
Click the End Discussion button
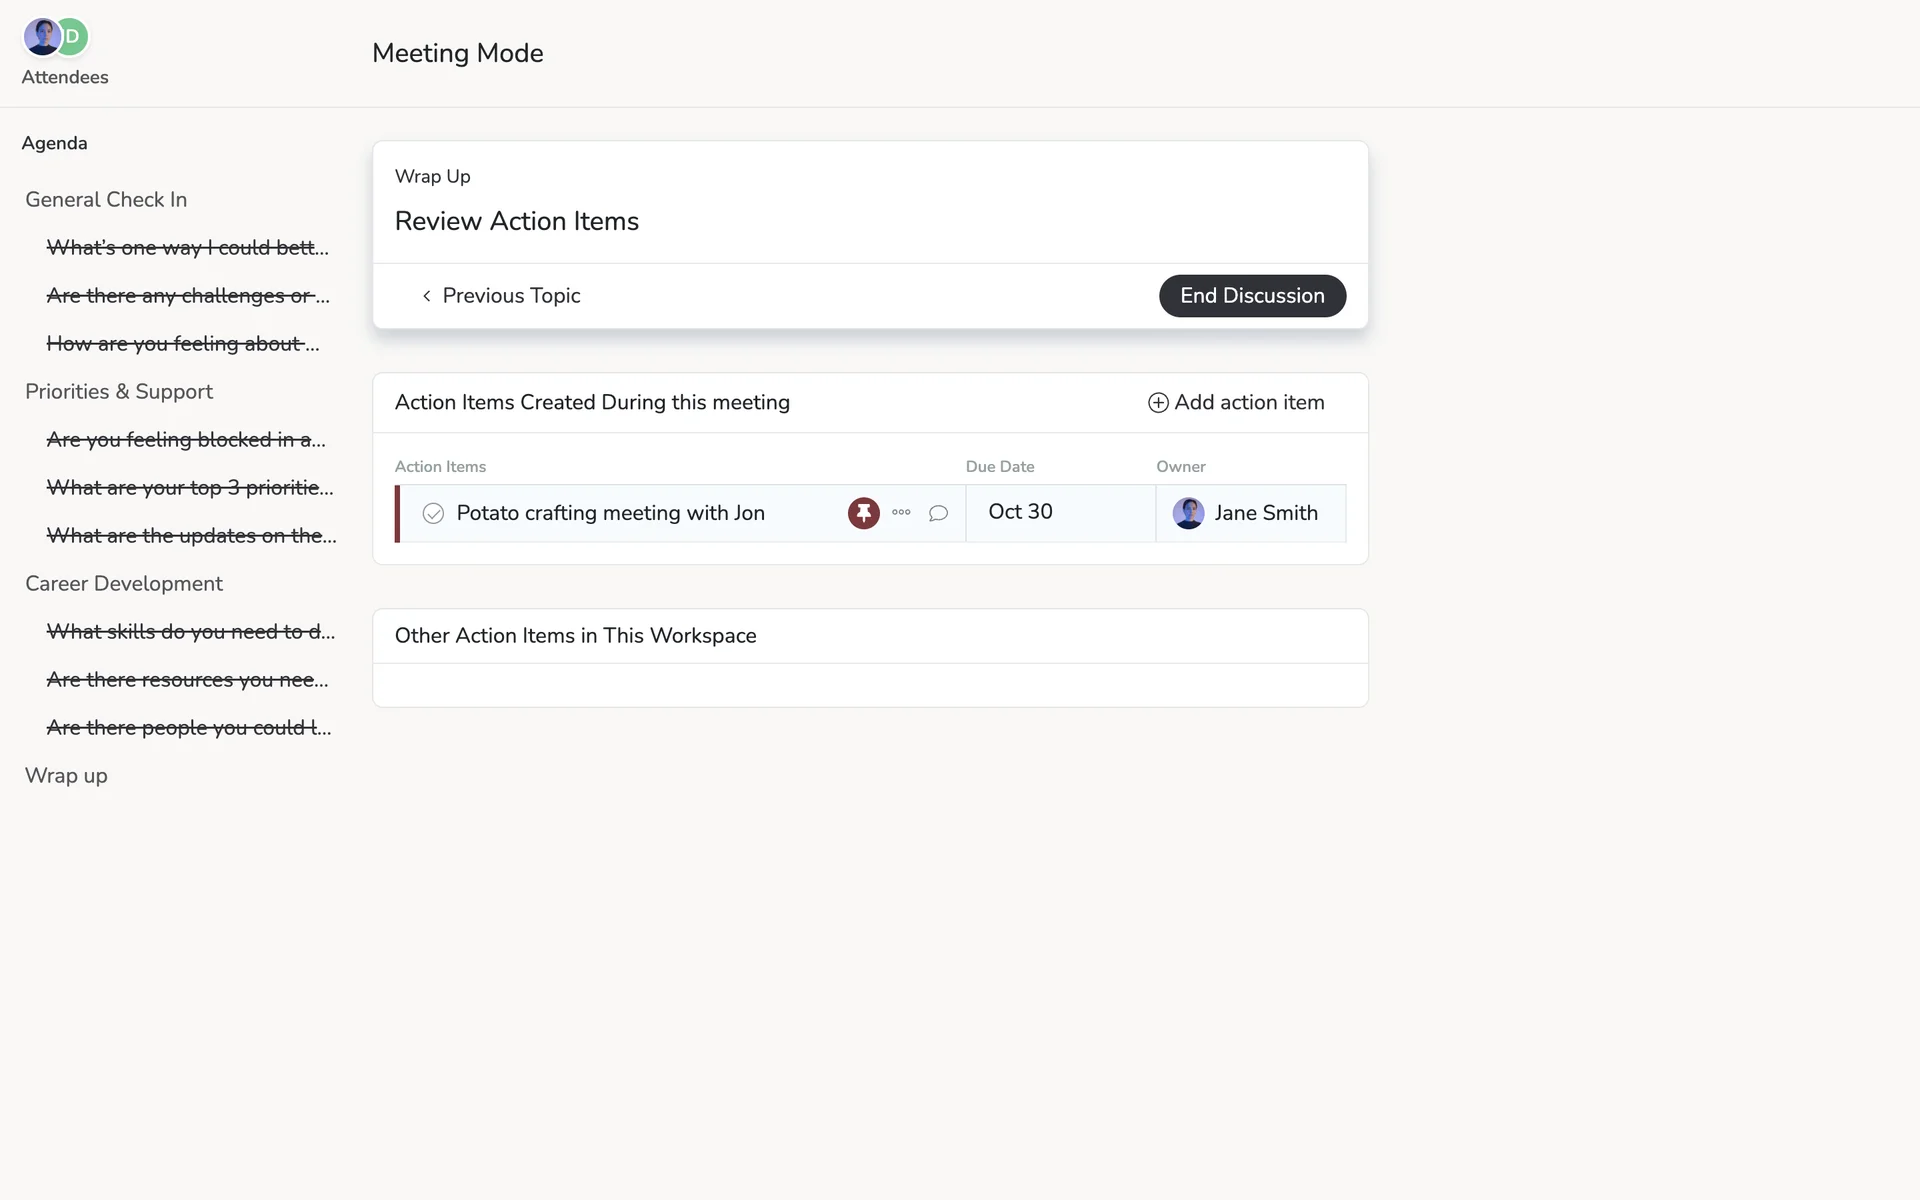1252,296
